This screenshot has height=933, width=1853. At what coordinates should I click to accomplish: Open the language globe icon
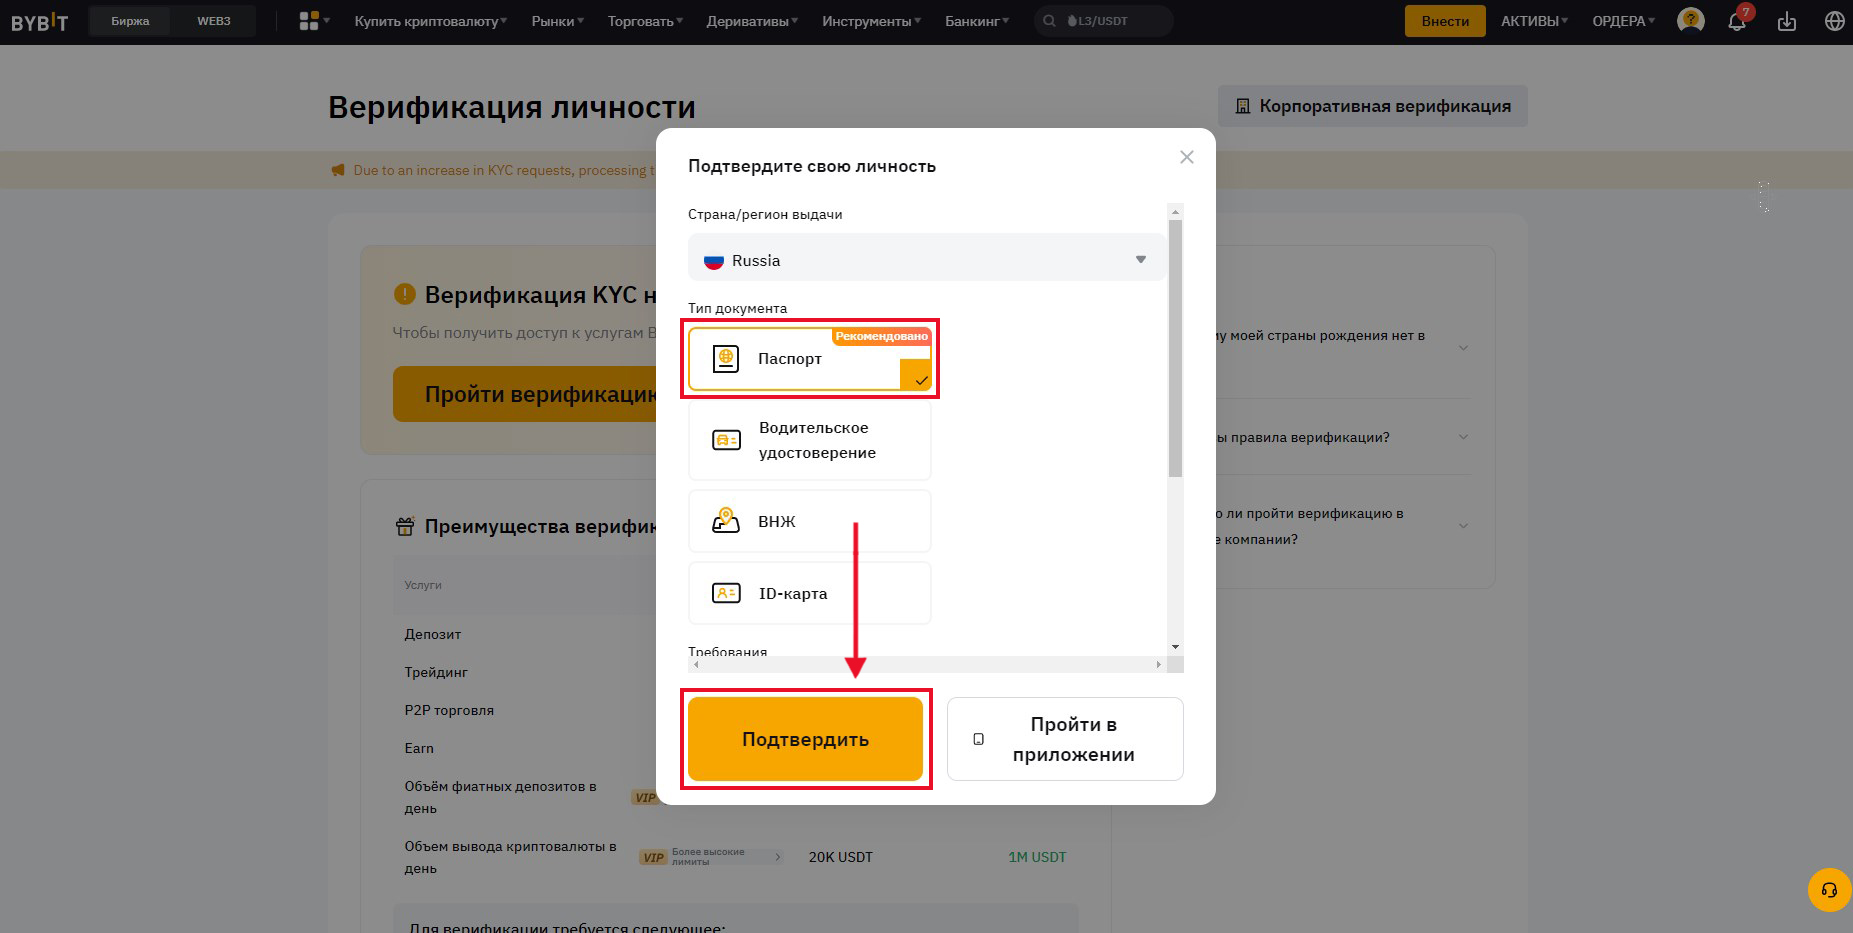1835,21
